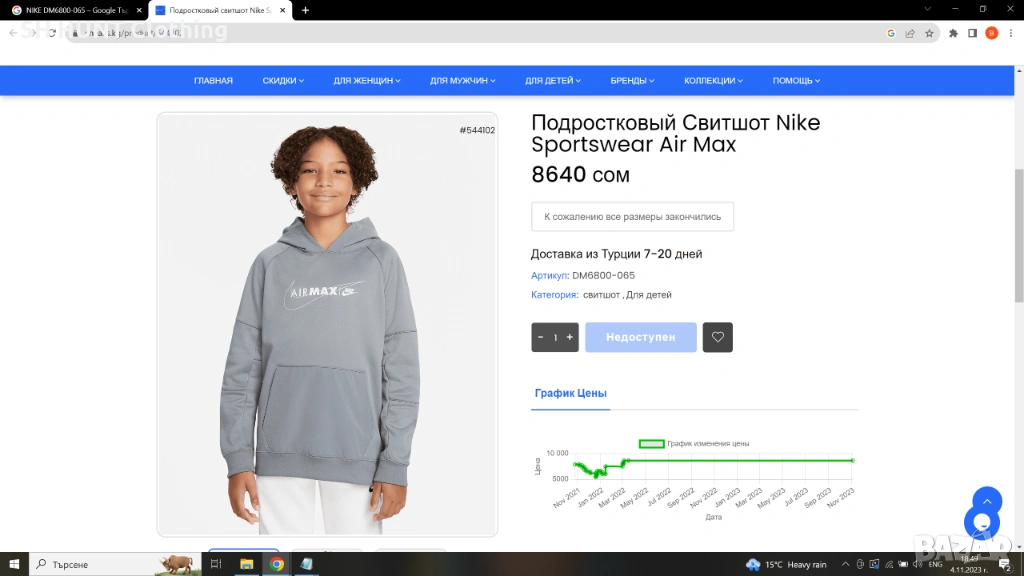Open the Chrome side panel icon

pos(972,33)
